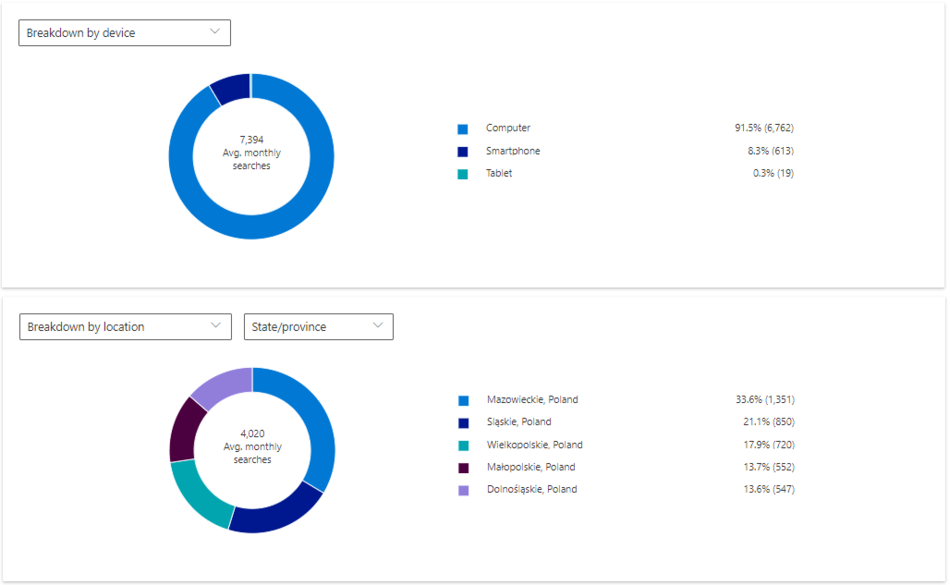Click the Śląskie legend color swatch
This screenshot has width=950, height=585.
[x=463, y=423]
